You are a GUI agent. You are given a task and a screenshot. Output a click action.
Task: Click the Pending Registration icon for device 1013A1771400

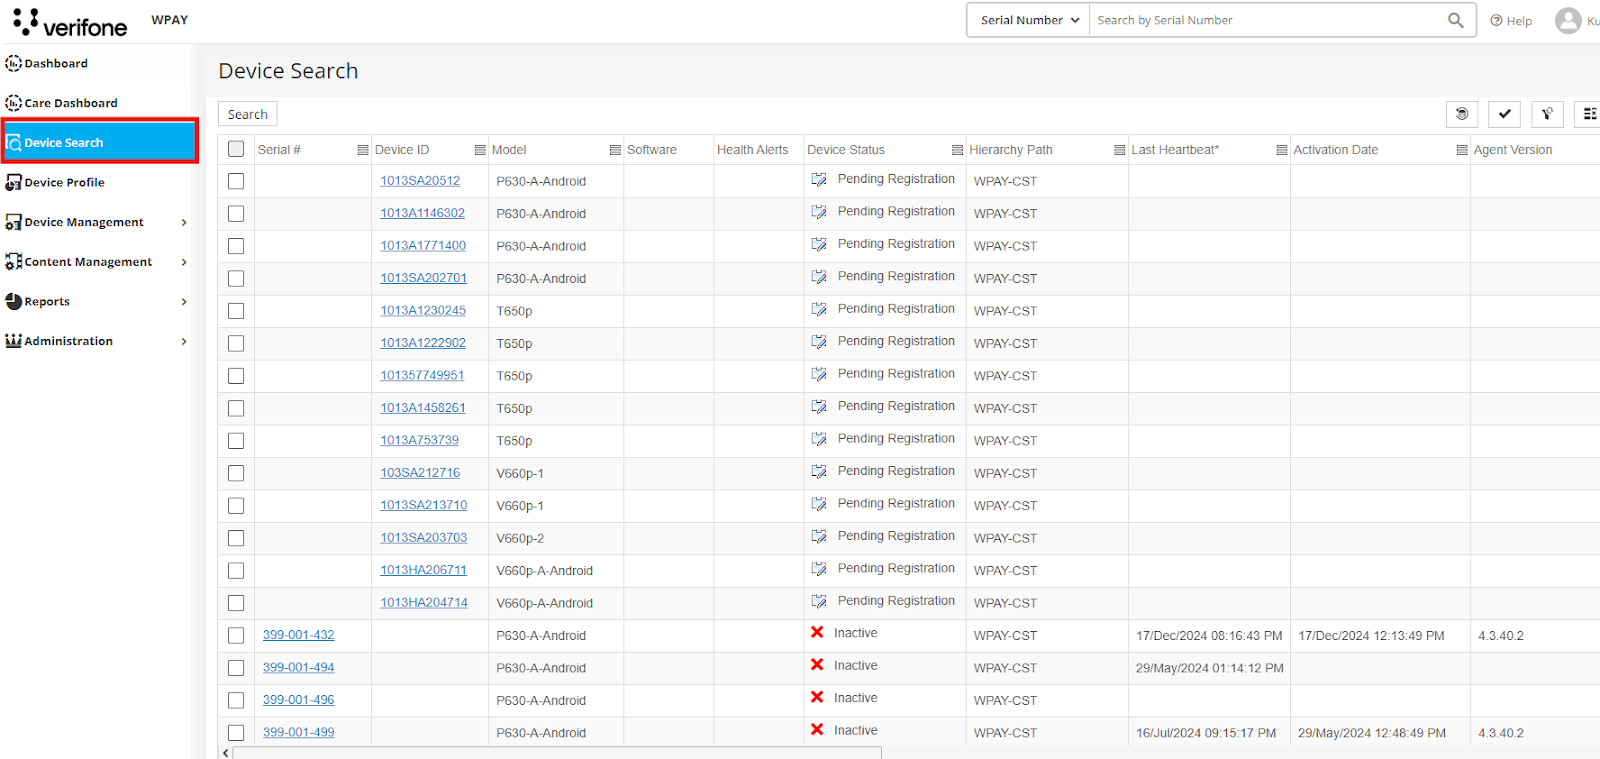point(819,245)
